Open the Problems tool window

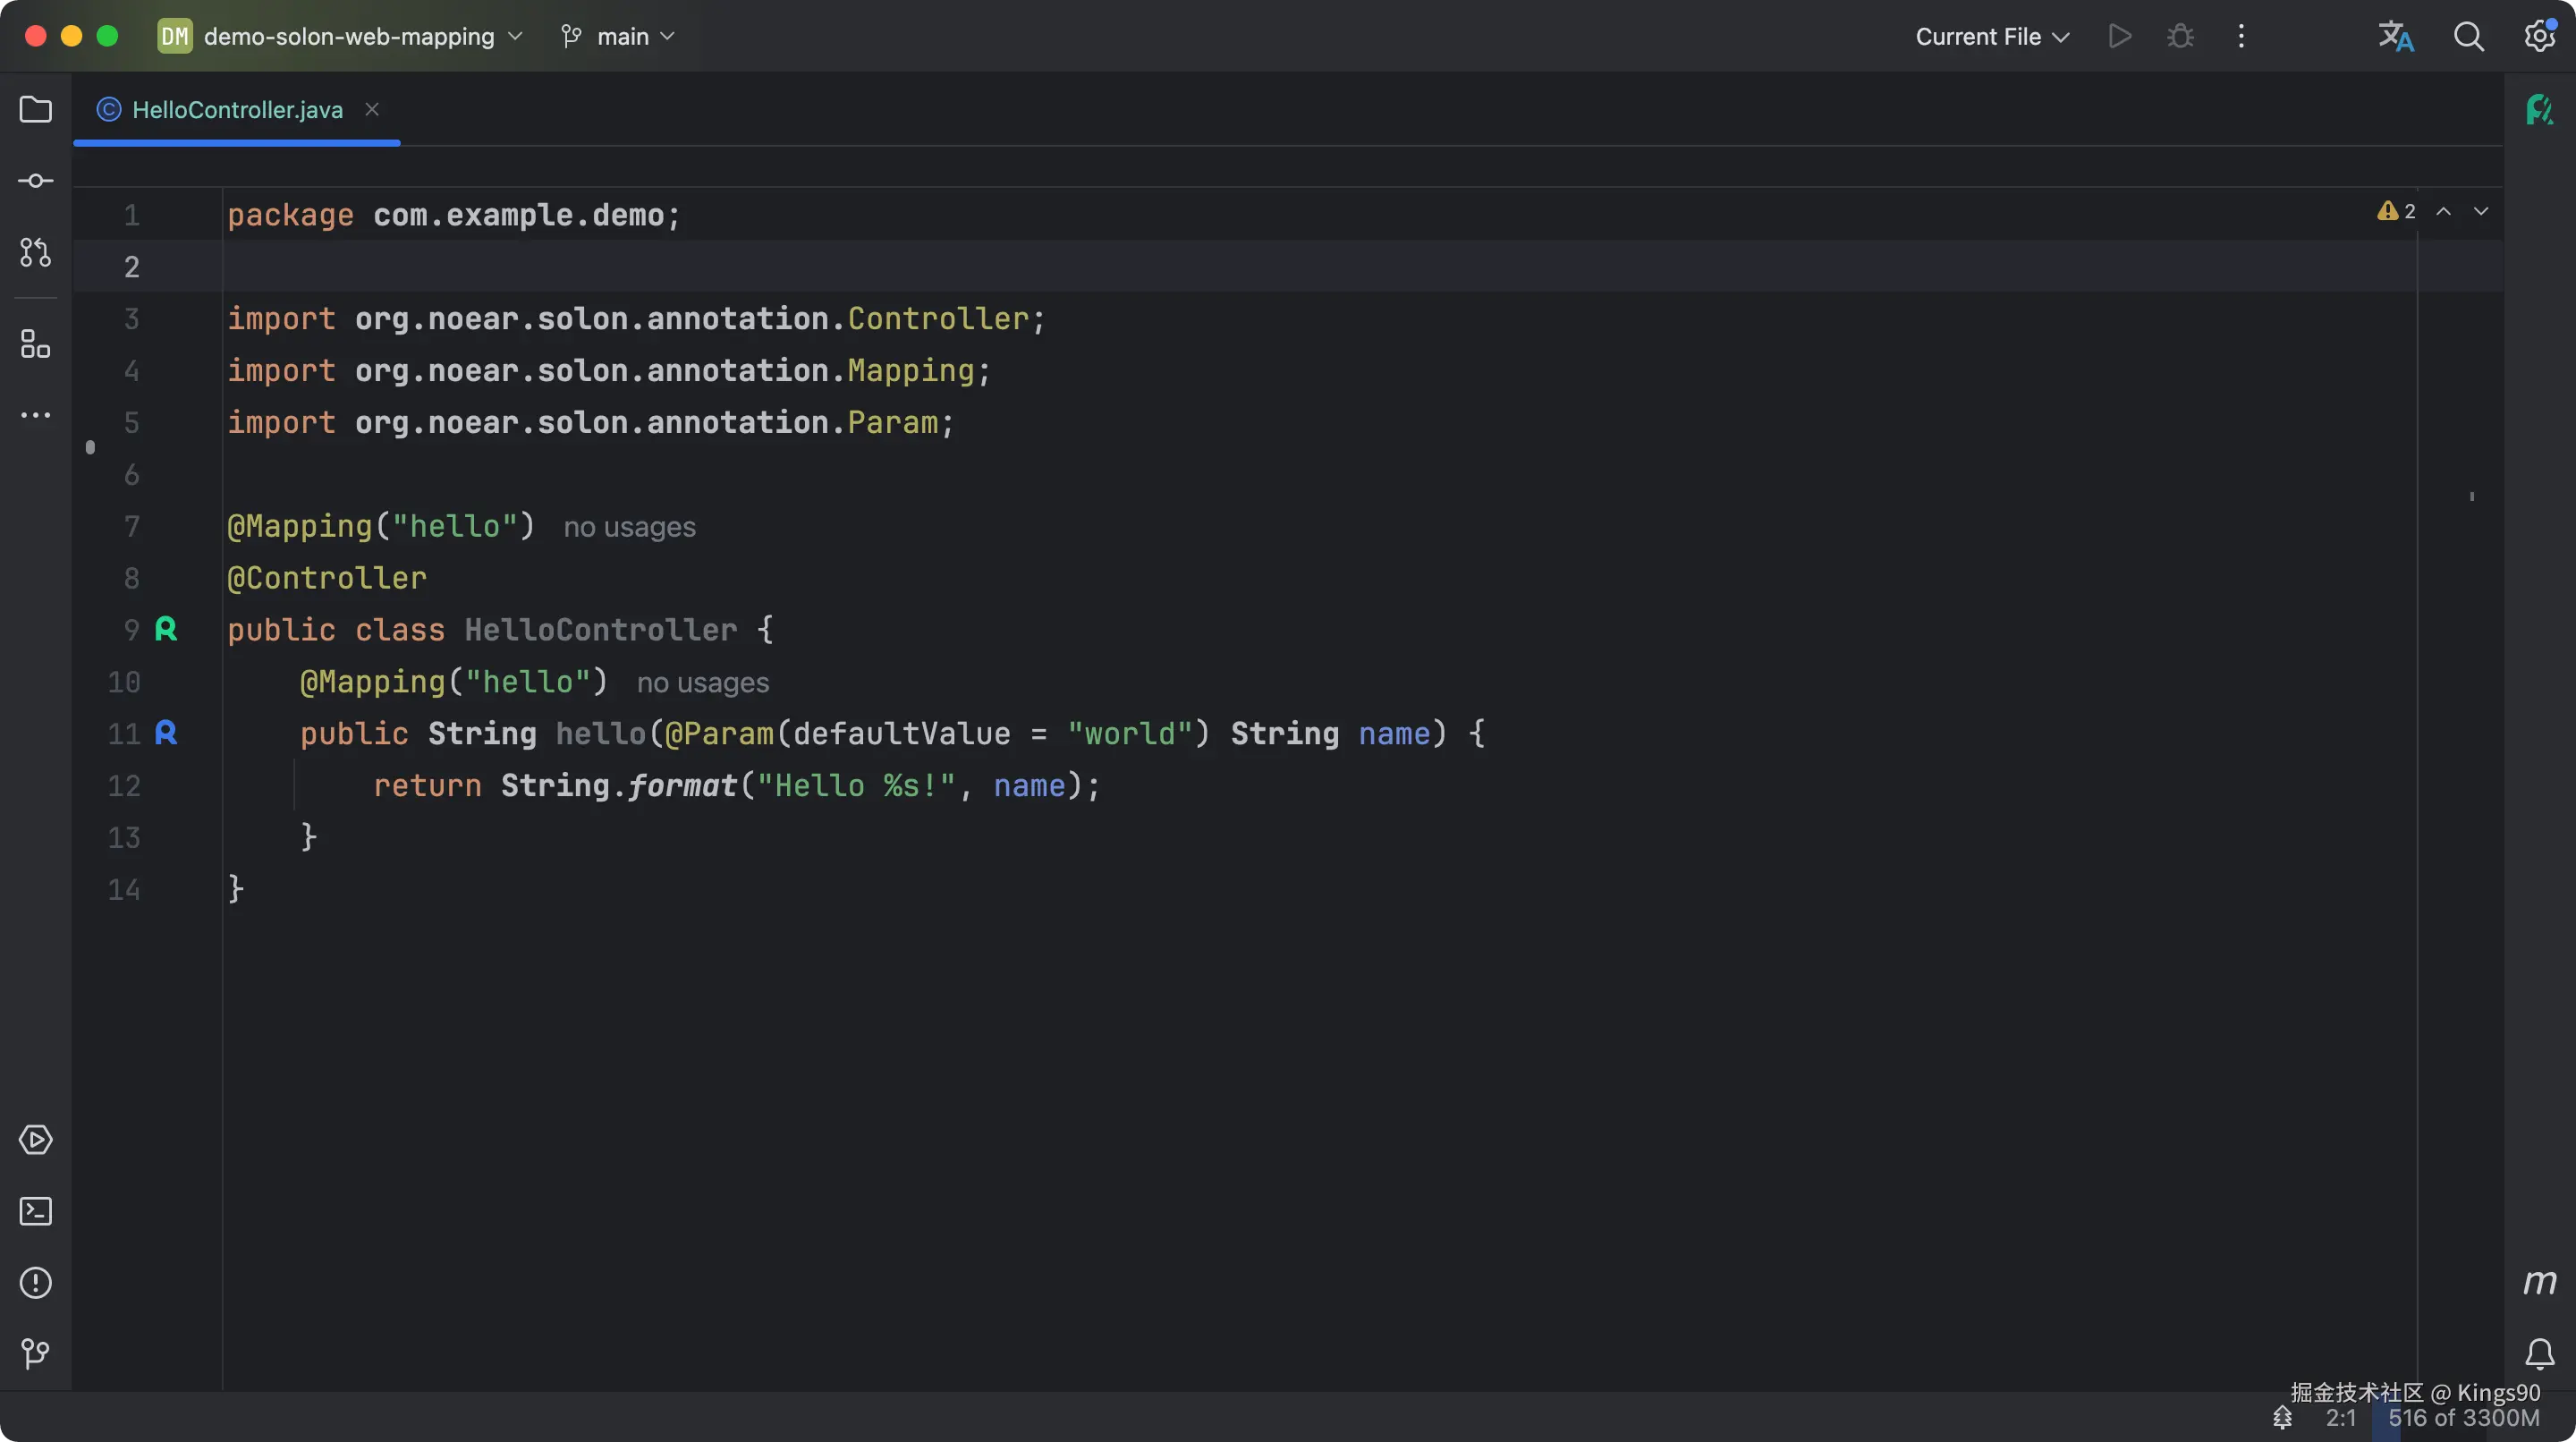click(x=36, y=1283)
